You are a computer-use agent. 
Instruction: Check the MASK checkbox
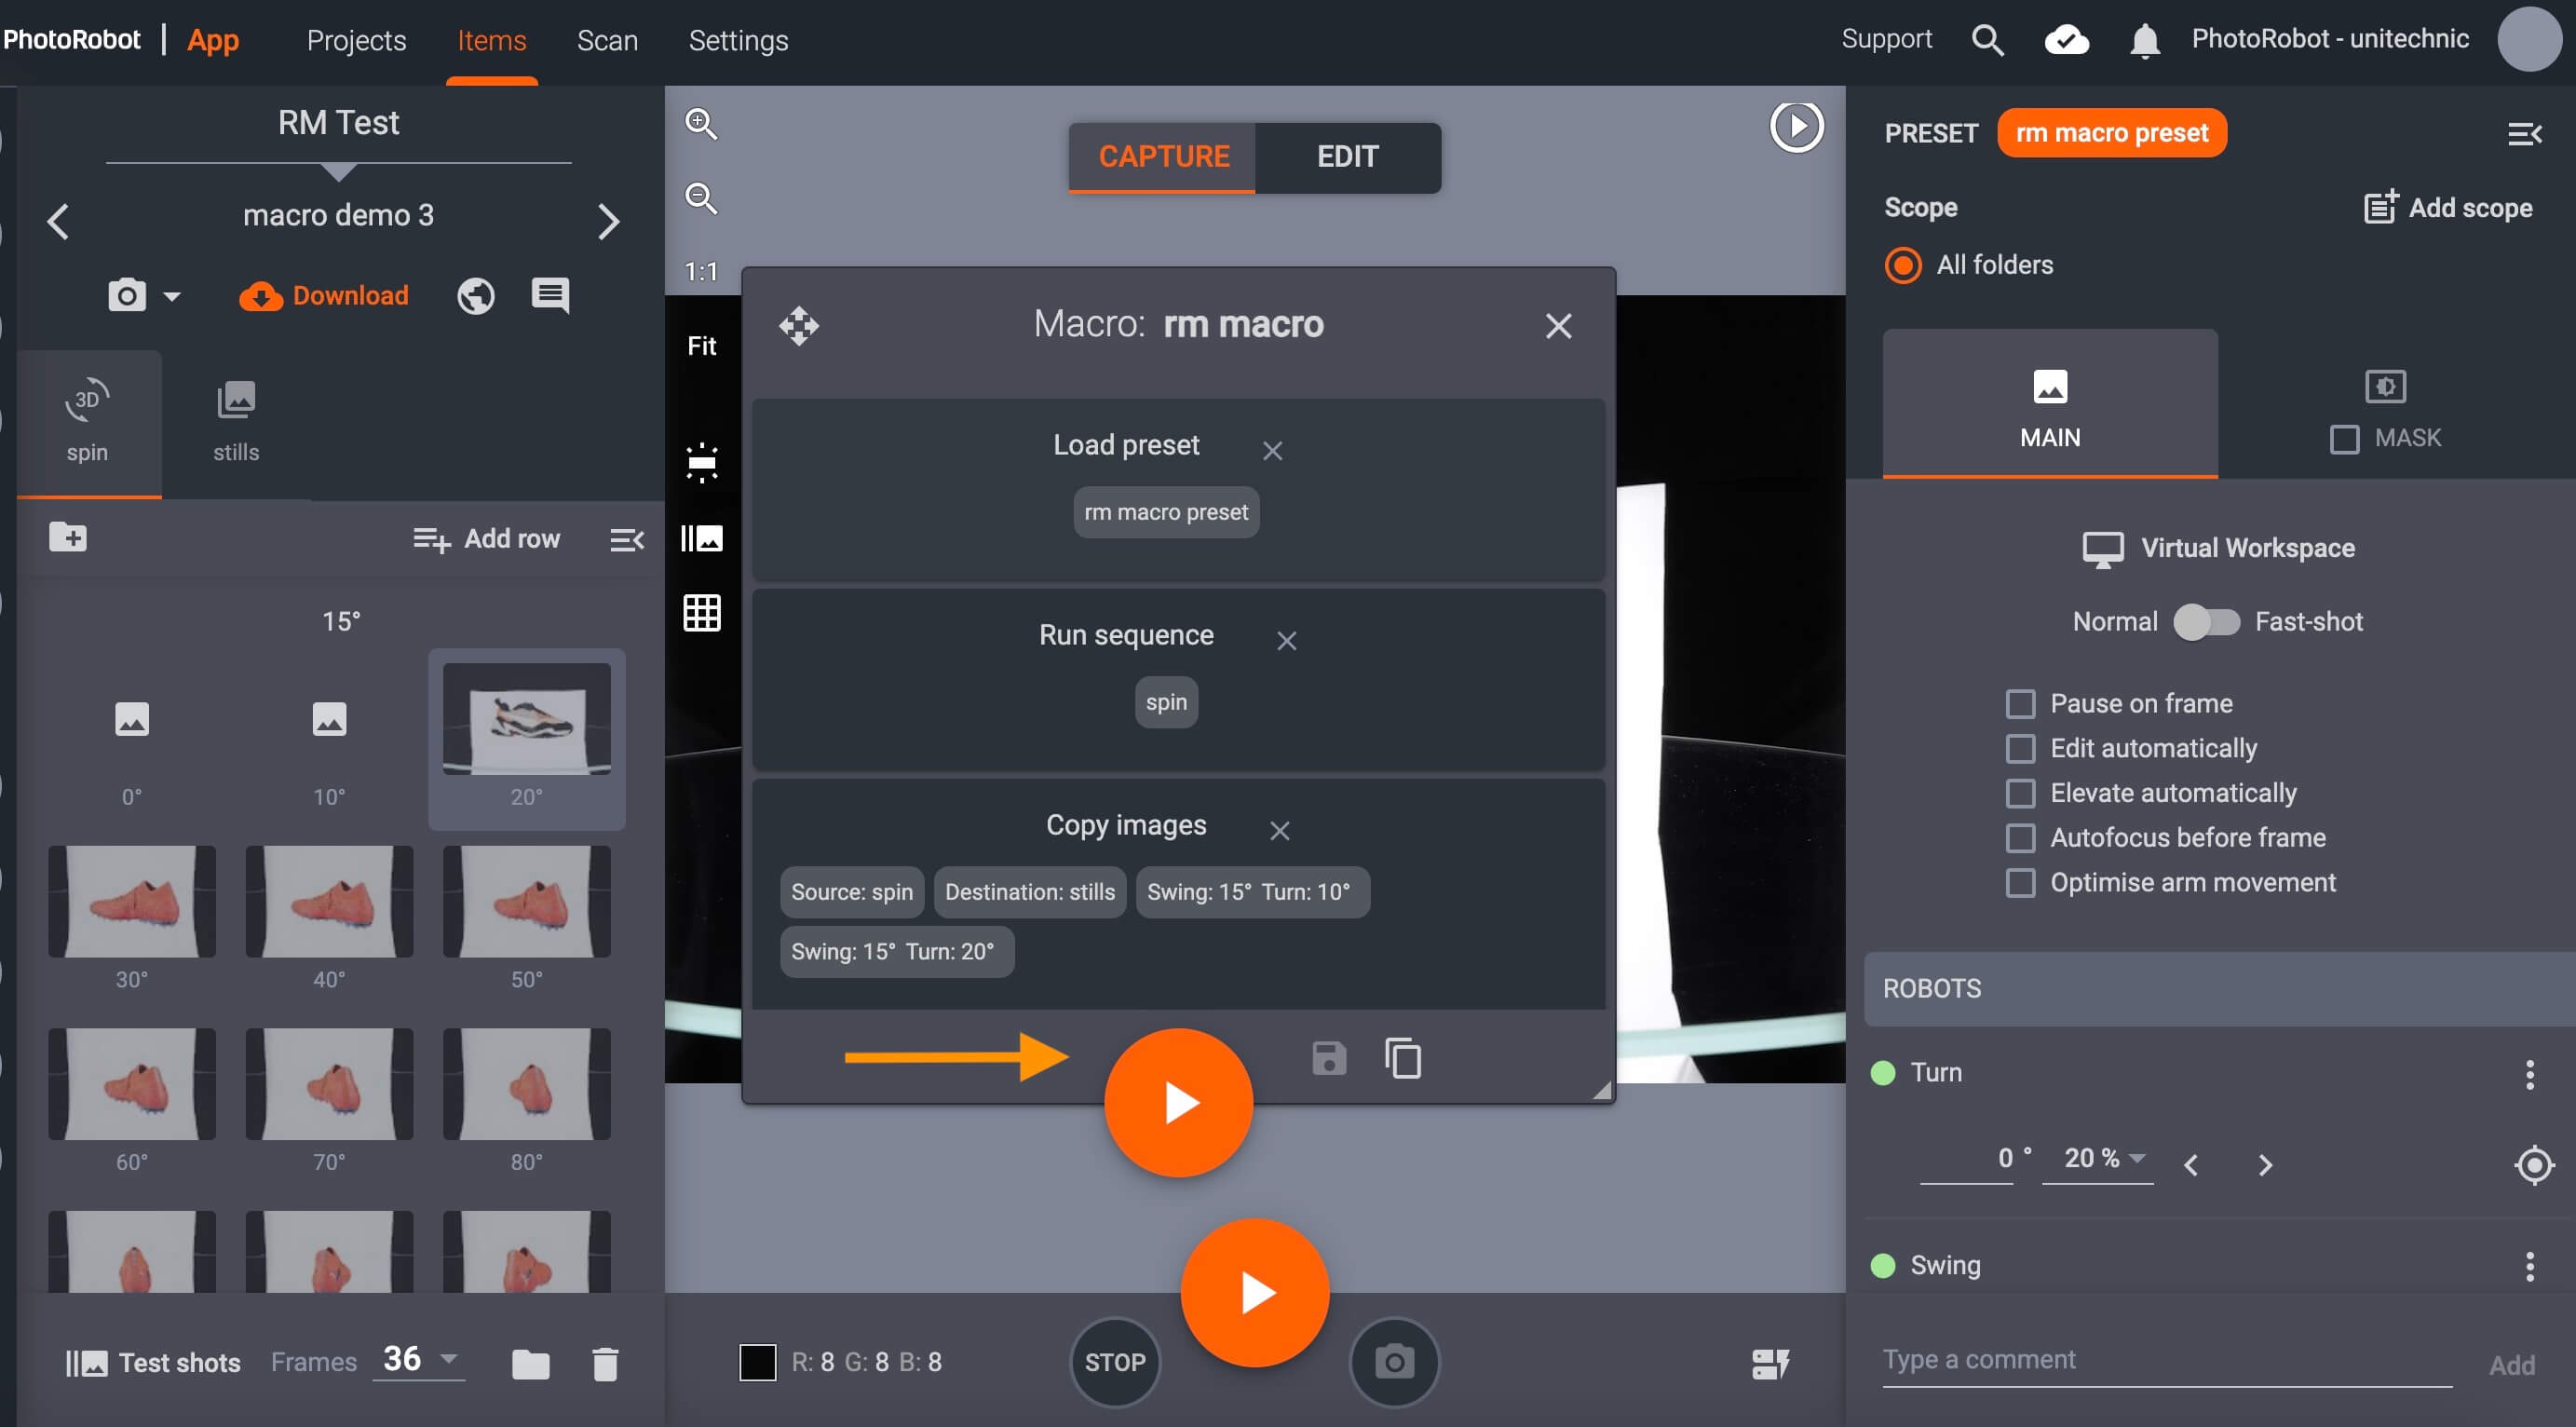pyautogui.click(x=2344, y=439)
